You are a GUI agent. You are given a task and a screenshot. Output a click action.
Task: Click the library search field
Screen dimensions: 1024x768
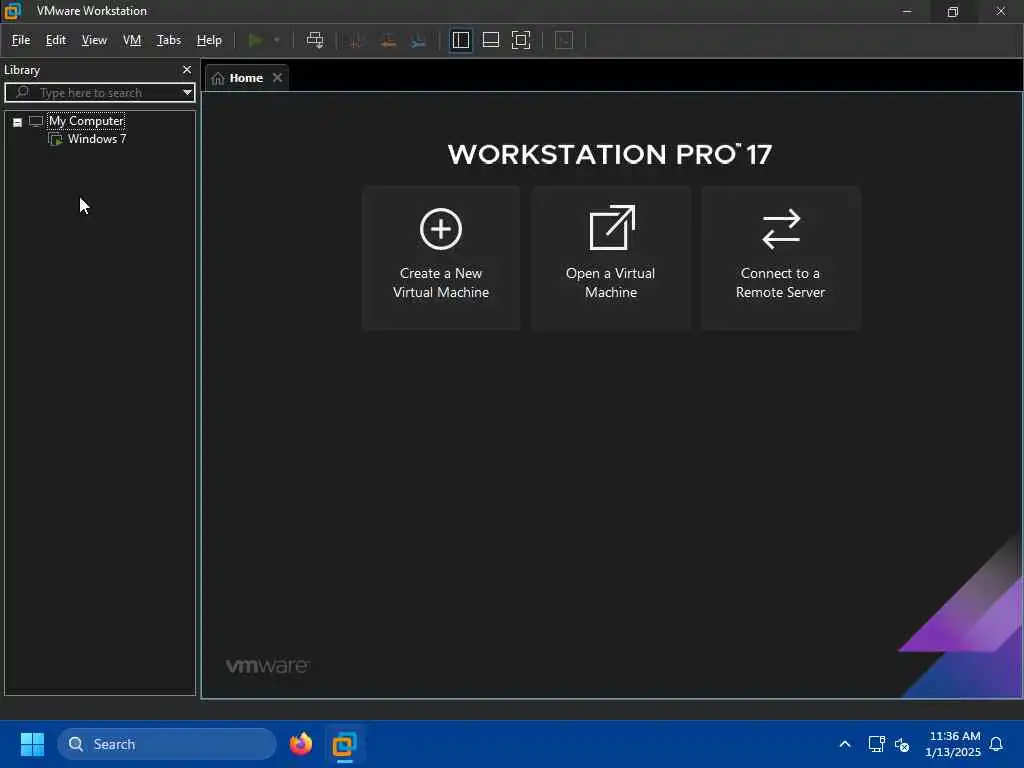click(x=100, y=93)
